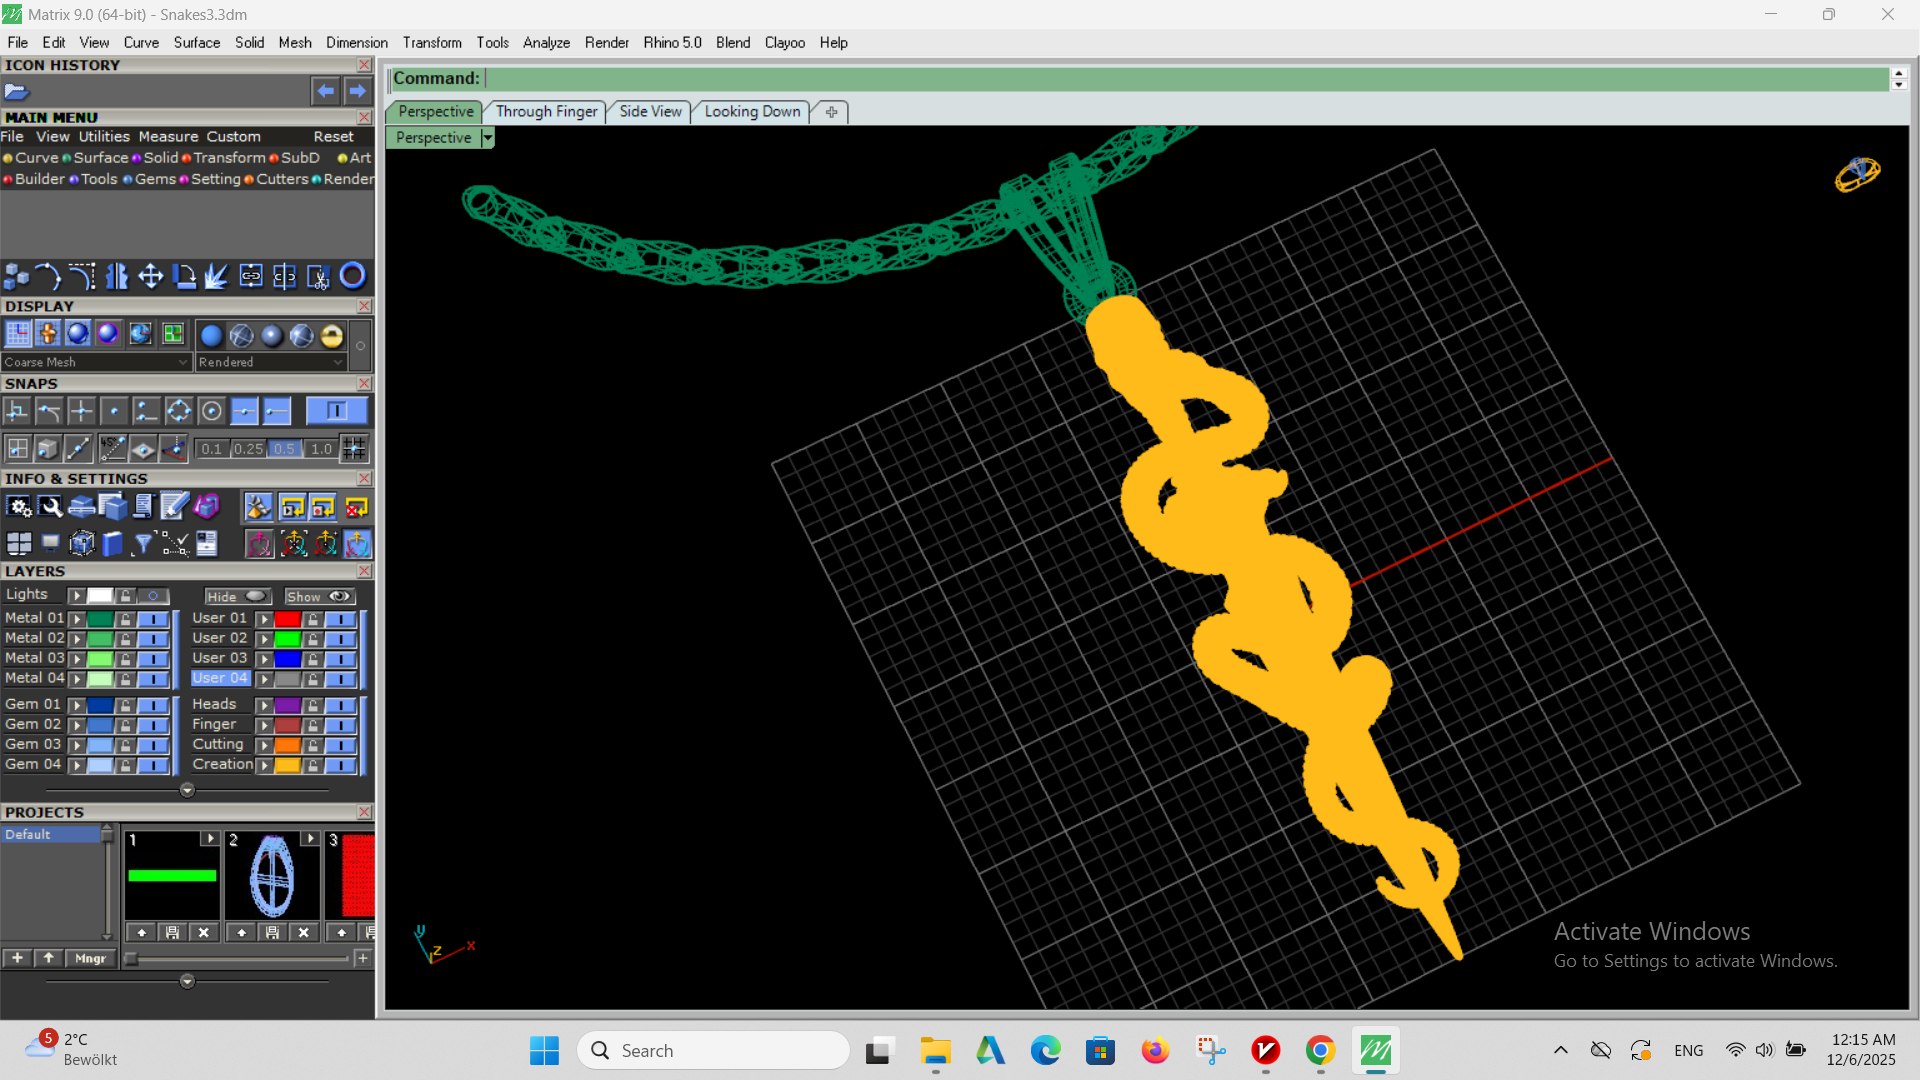Open the Clayoo menu
1920x1080 pixels.
[784, 43]
